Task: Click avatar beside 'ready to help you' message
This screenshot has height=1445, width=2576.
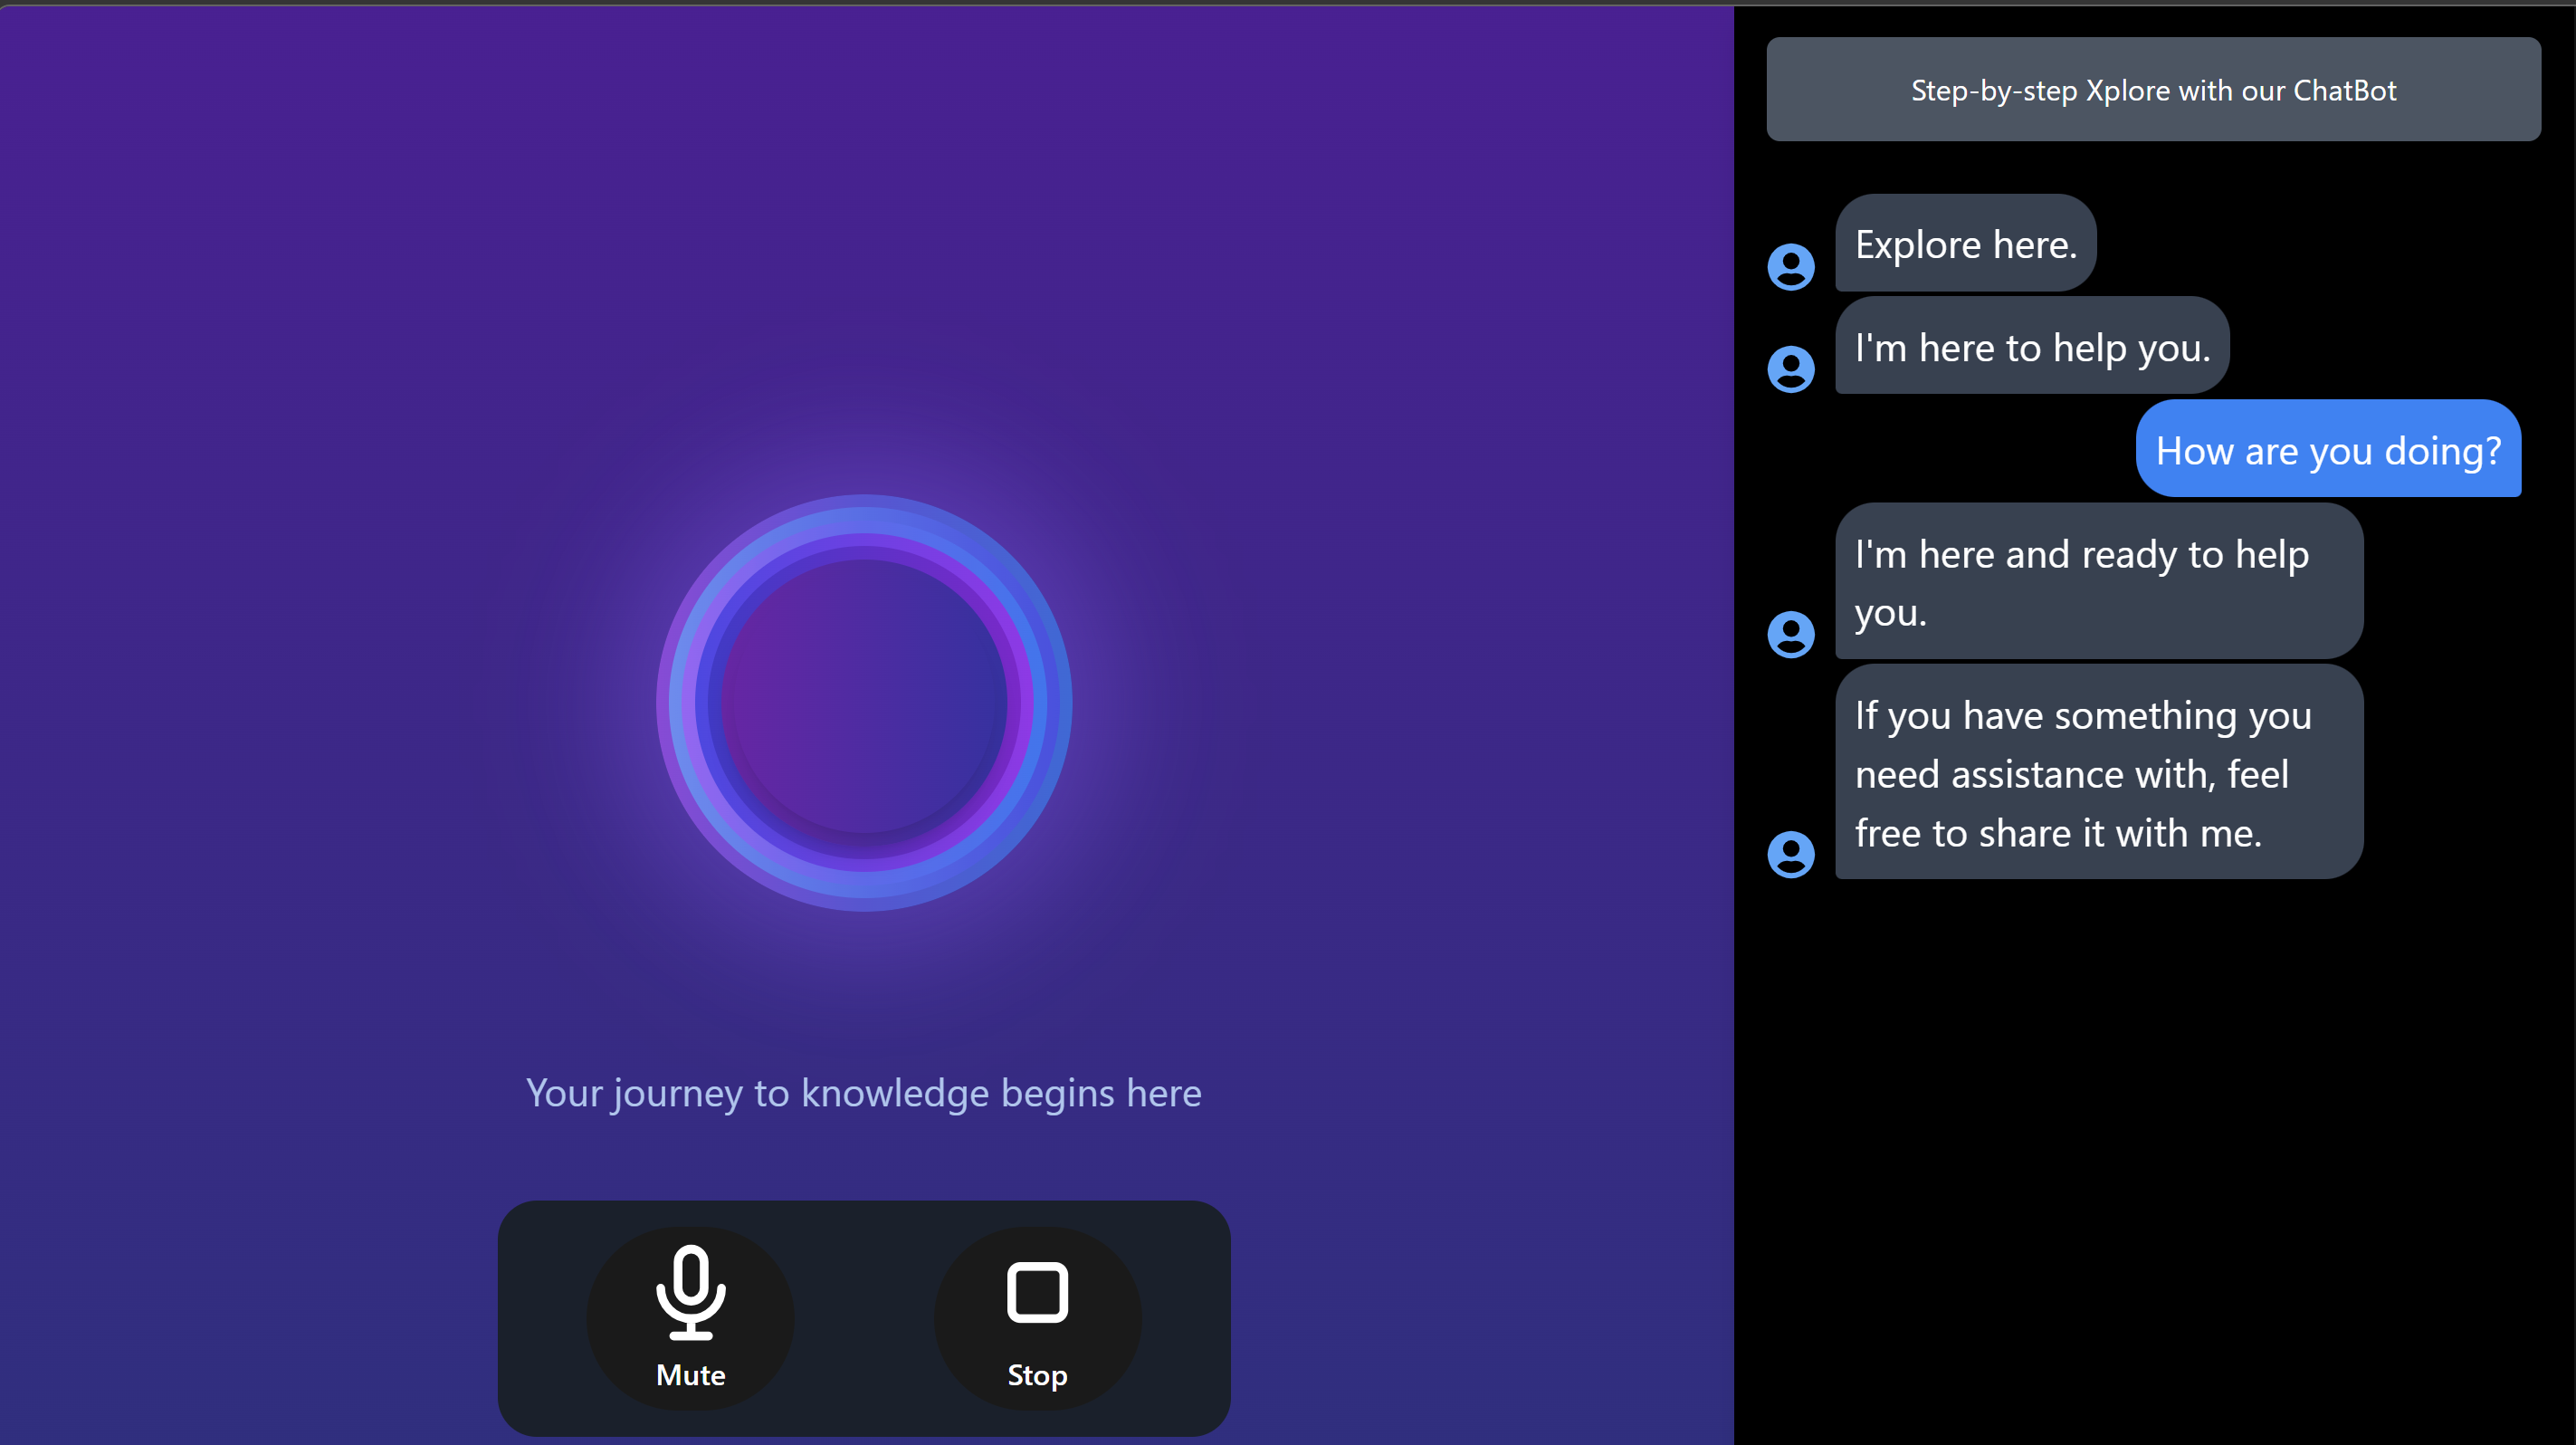Action: [x=1790, y=634]
